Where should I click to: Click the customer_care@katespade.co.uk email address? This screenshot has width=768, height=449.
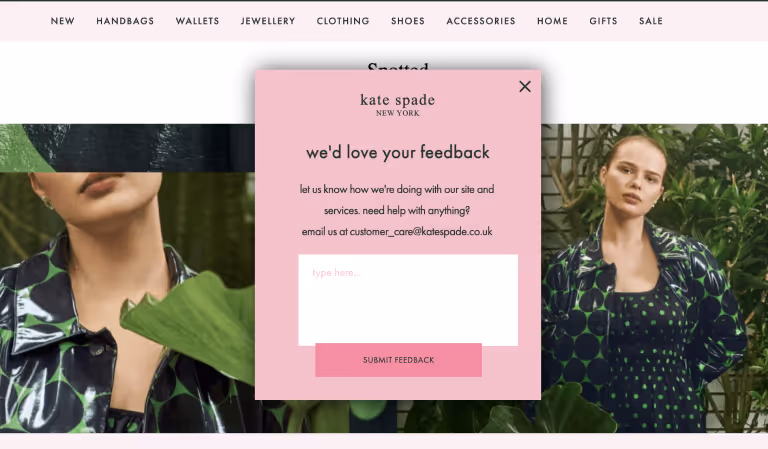pos(421,232)
